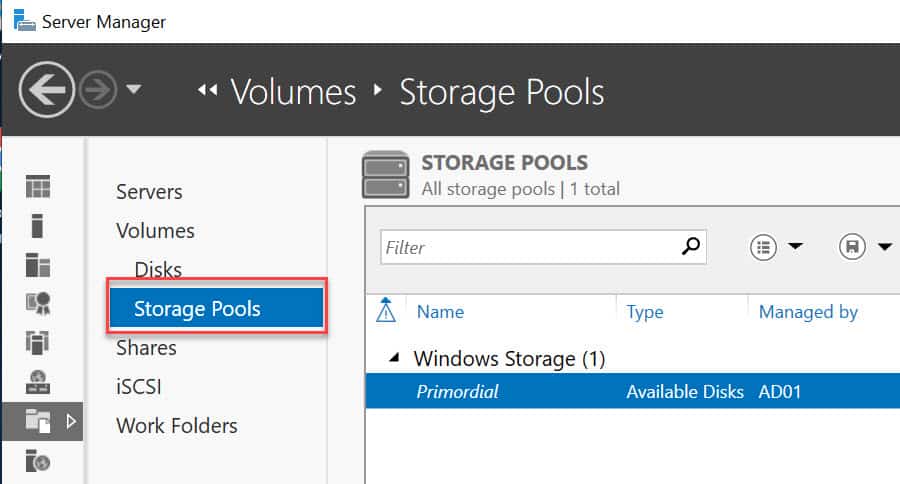Screen dimensions: 900x484
Task: Open the DNS role icon in sidebar
Action: coord(38,382)
